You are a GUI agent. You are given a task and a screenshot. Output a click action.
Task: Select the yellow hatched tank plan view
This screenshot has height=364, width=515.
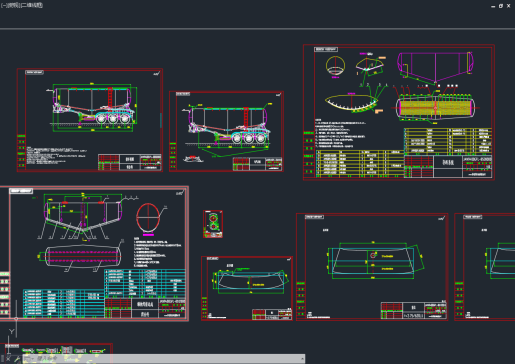tap(435, 108)
